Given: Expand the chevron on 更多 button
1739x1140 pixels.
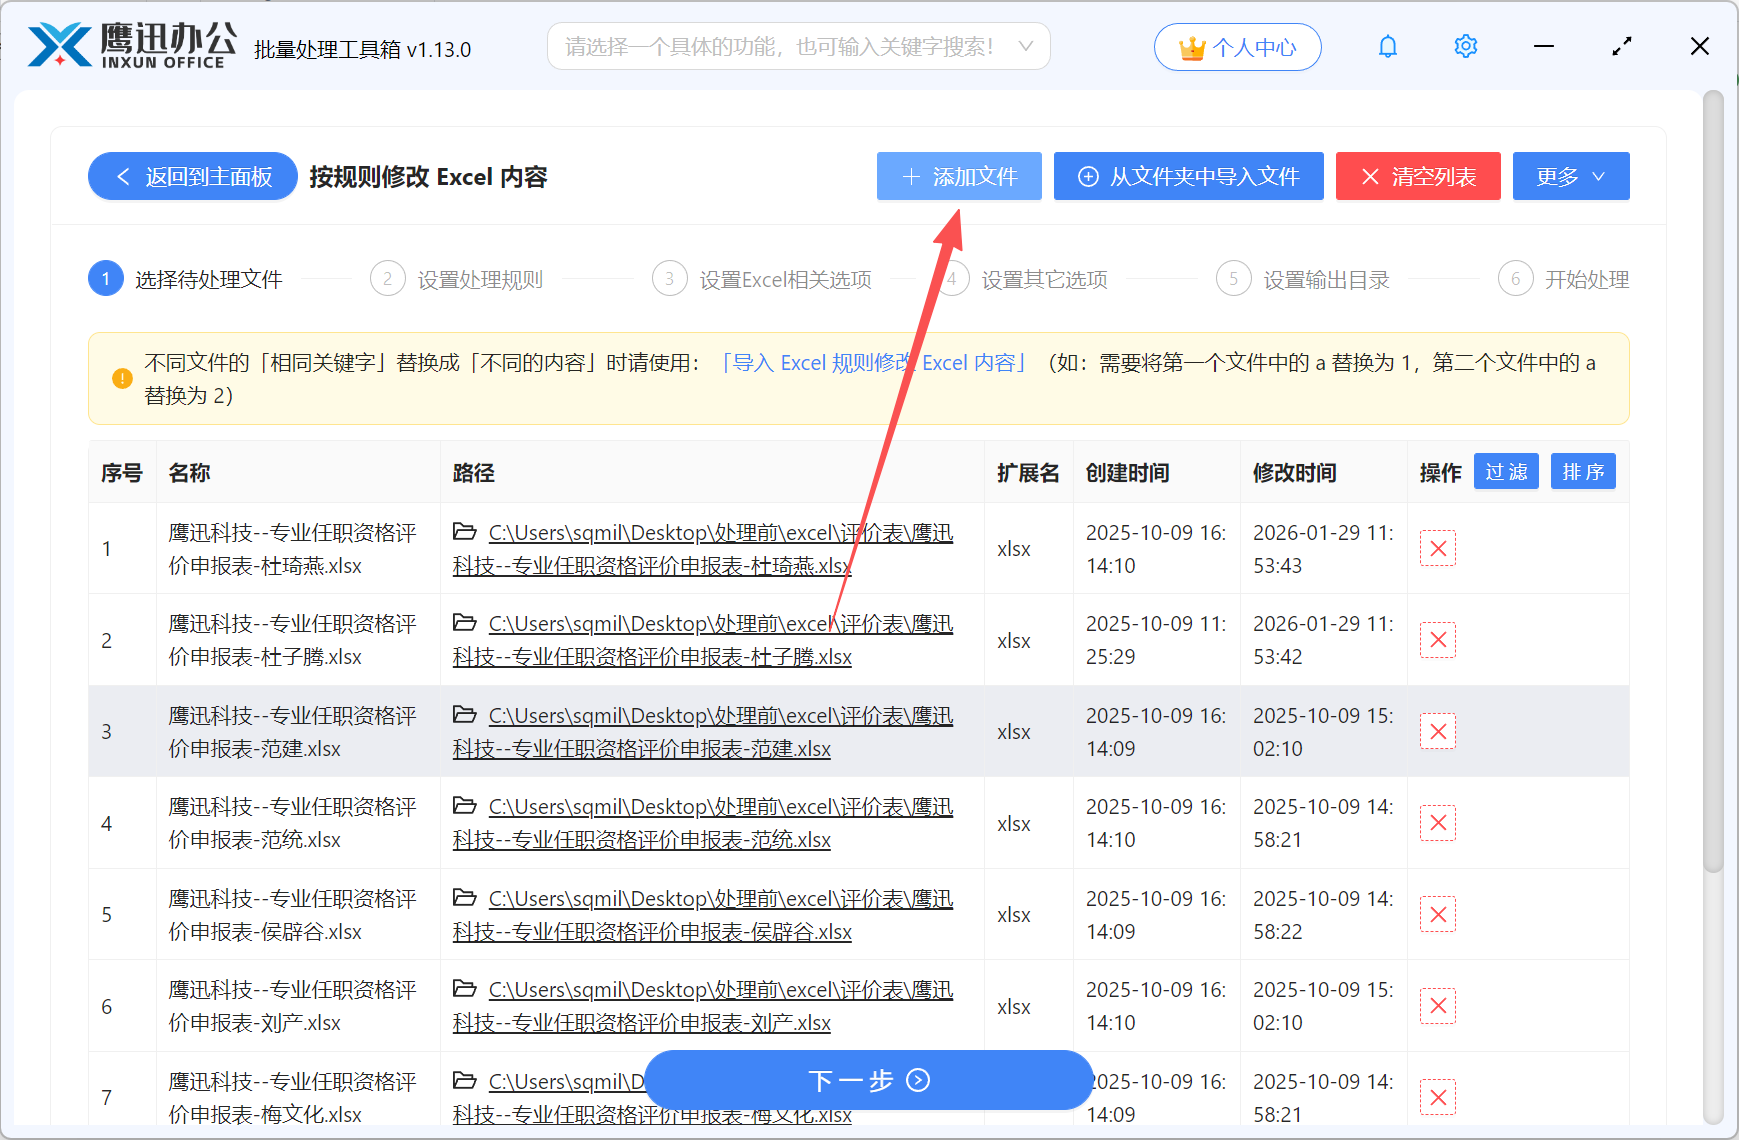Looking at the screenshot, I should point(1597,176).
